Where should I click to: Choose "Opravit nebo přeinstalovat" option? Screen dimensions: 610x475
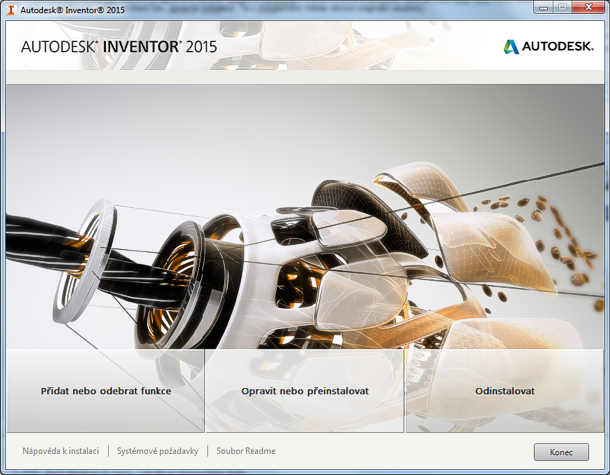[305, 391]
